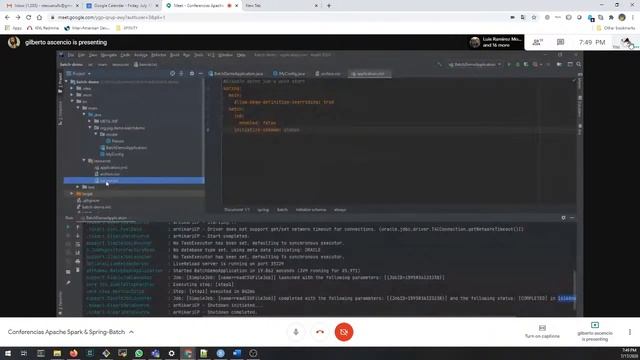Open the BatchDemoApplication run configuration dropdown
The image size is (640, 360).
point(475,64)
